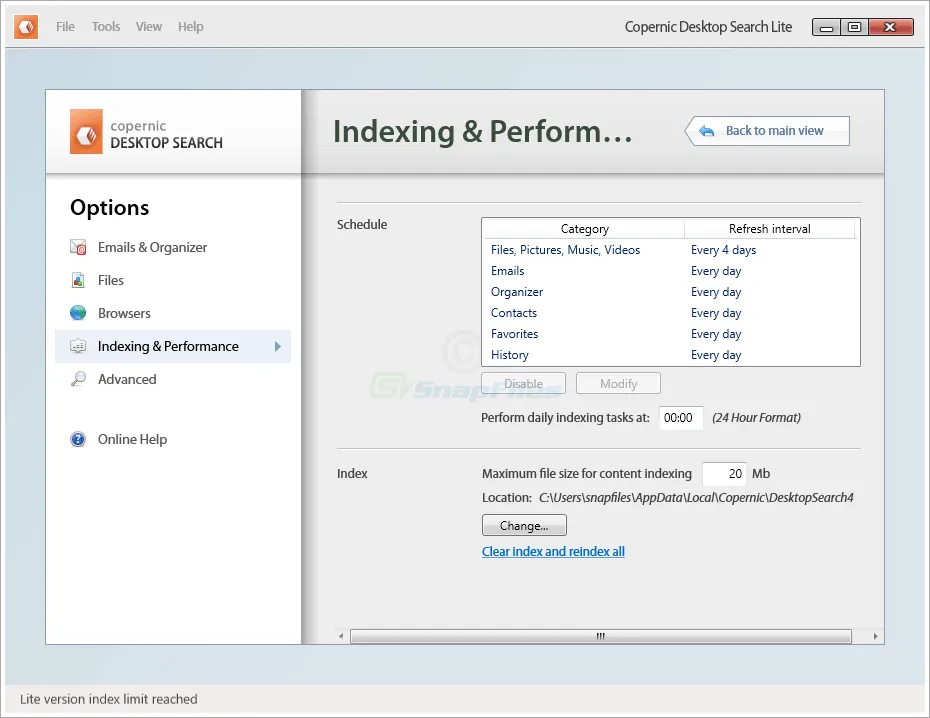The height and width of the screenshot is (718, 930).
Task: Open the Help menu
Action: point(190,27)
